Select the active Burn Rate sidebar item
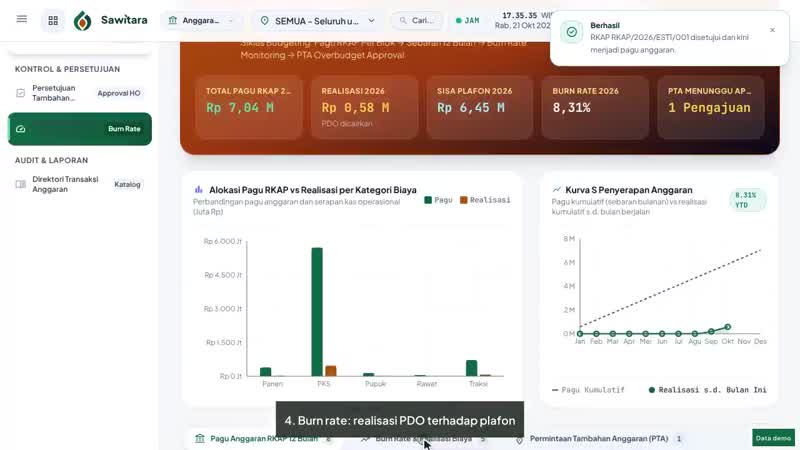 tap(80, 129)
